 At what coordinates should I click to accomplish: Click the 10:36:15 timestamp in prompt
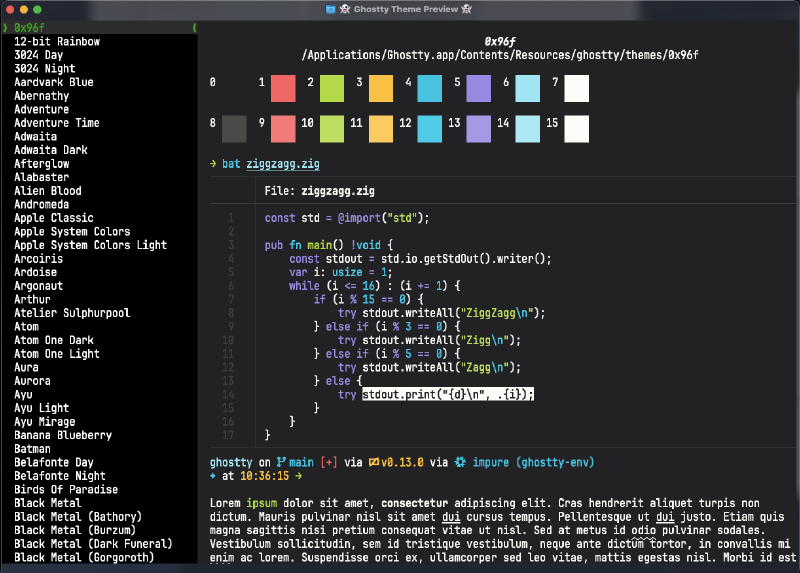tap(265, 476)
